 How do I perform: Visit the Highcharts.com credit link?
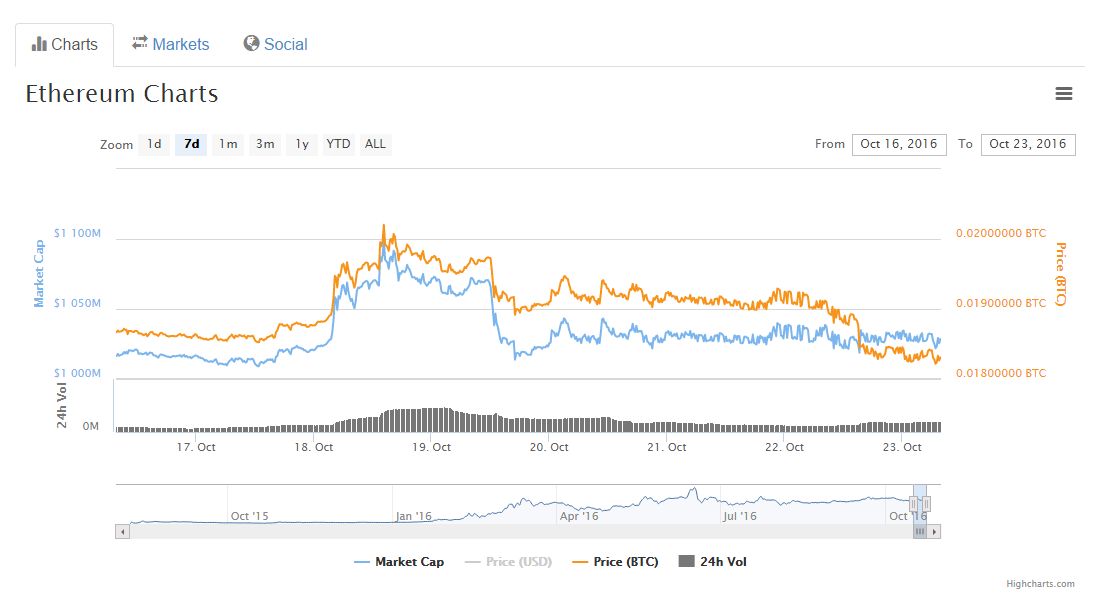pyautogui.click(x=1041, y=584)
